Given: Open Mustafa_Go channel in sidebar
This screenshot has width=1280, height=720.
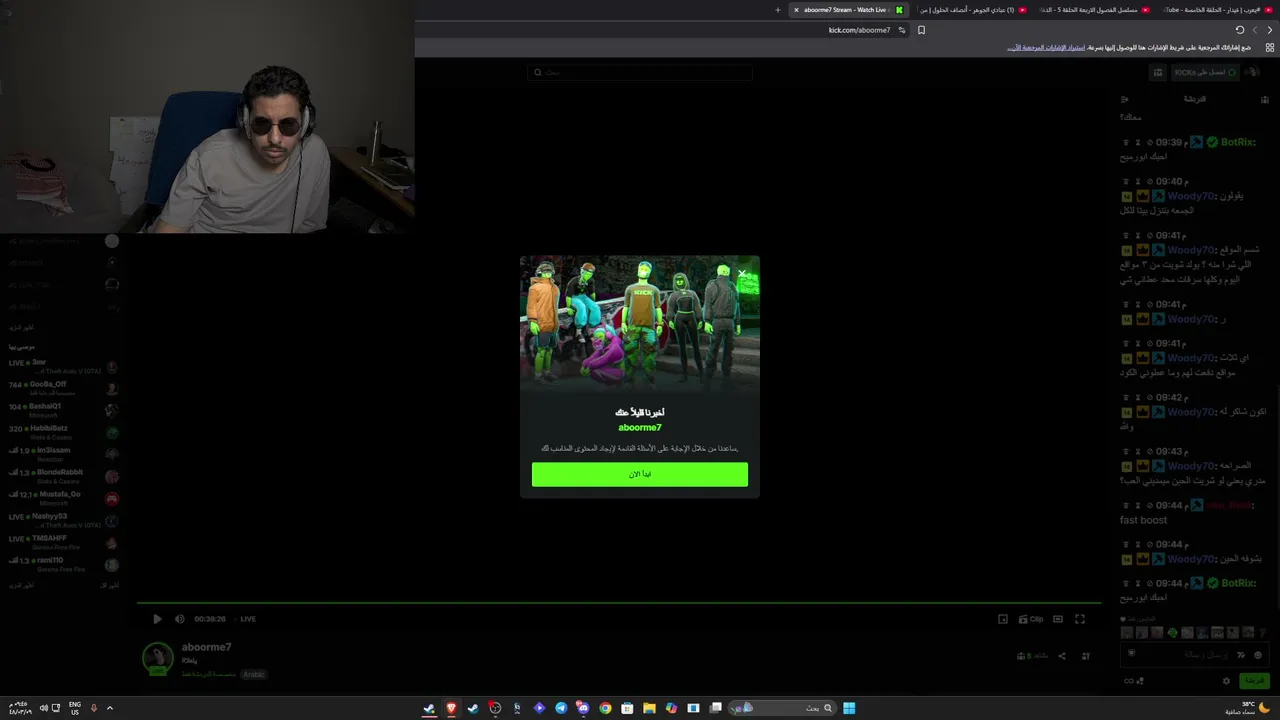Looking at the screenshot, I should click(x=64, y=498).
